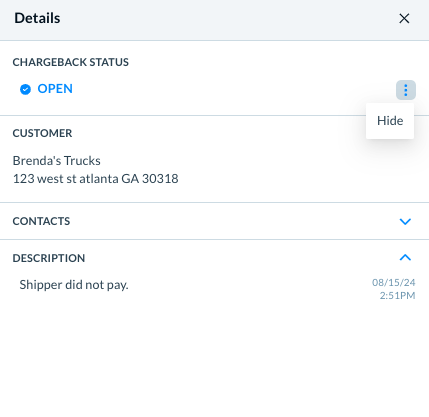
Task: Click the Shipper did not pay note
Action: pos(74,285)
